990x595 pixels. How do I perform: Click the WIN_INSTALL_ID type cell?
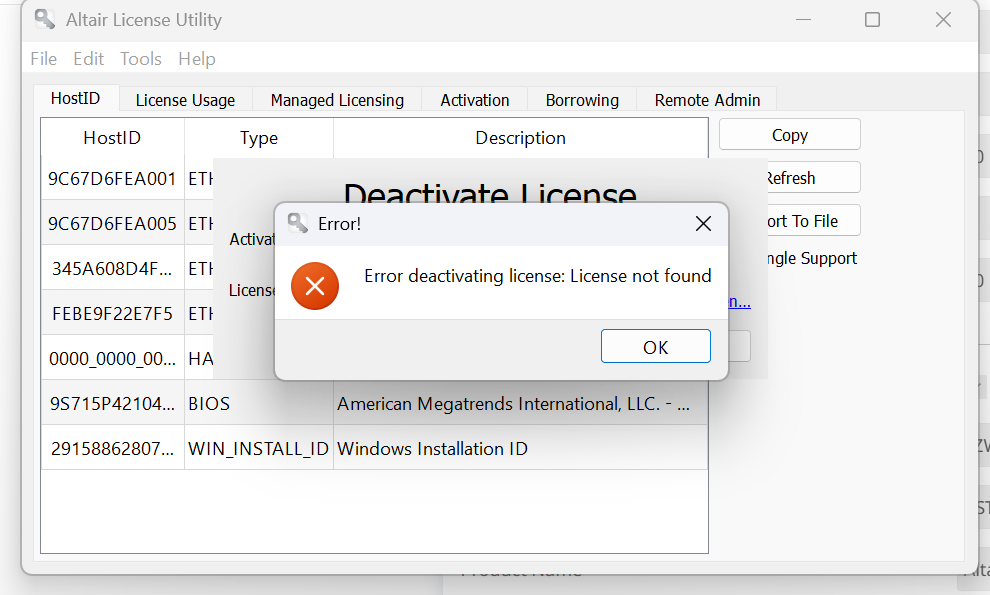pyautogui.click(x=259, y=448)
